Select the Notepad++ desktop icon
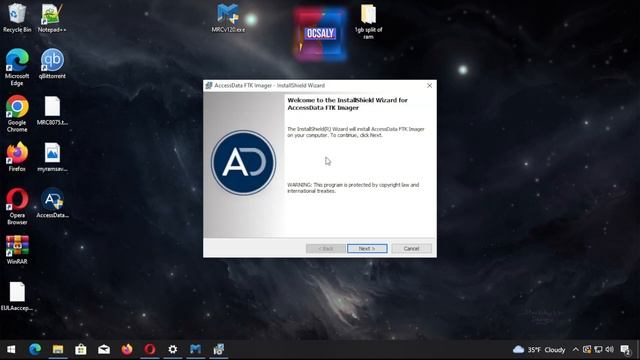The image size is (640, 360). [52, 18]
